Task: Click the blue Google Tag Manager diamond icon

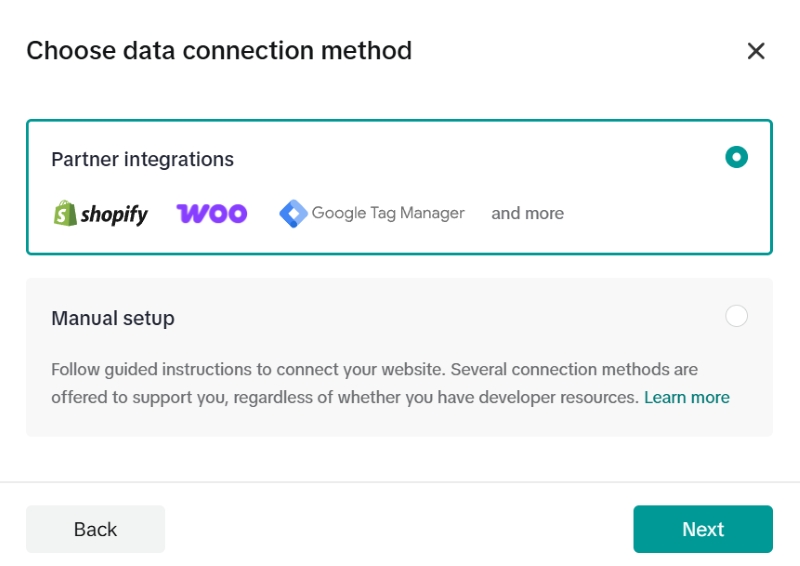Action: point(293,213)
